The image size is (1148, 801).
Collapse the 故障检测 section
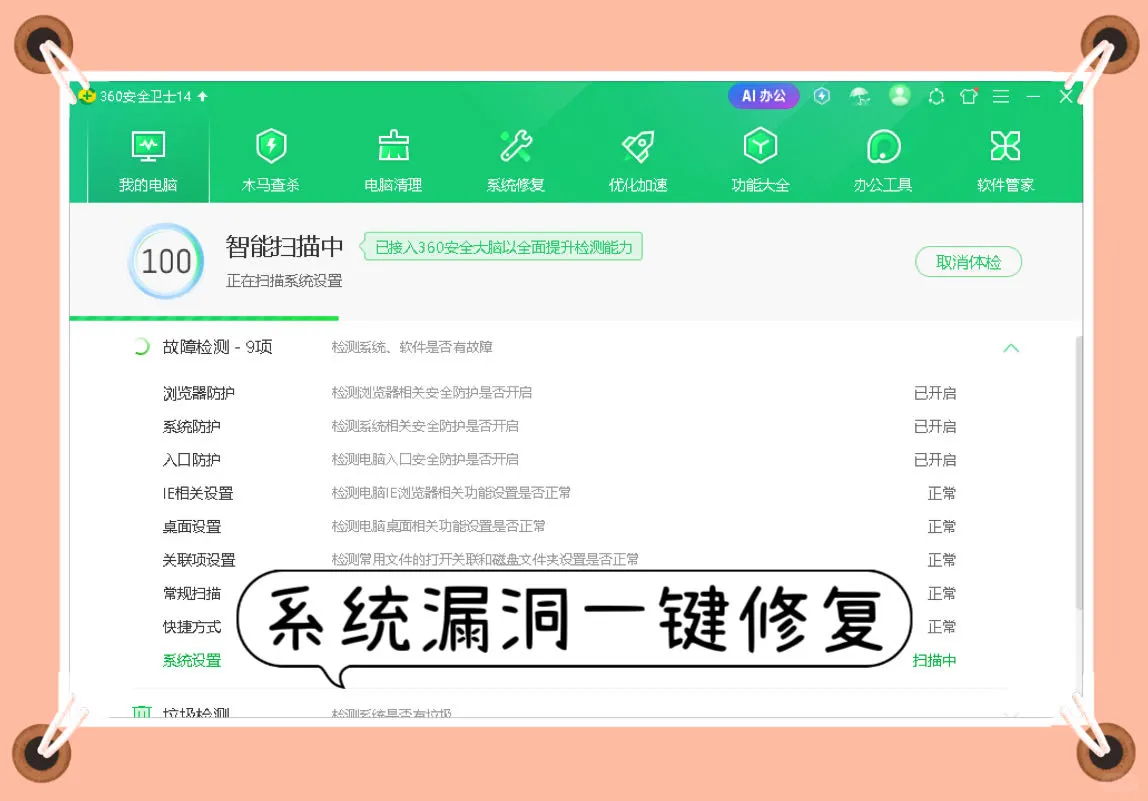pos(1011,348)
